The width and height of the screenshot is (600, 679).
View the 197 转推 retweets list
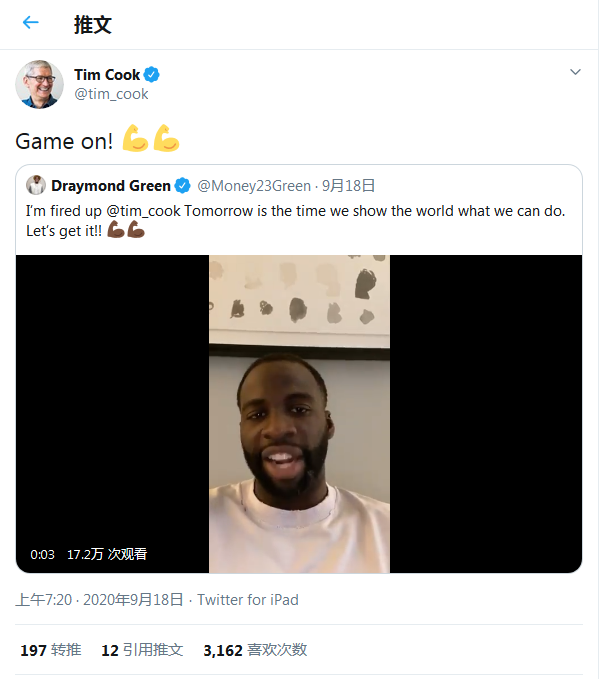[x=50, y=650]
